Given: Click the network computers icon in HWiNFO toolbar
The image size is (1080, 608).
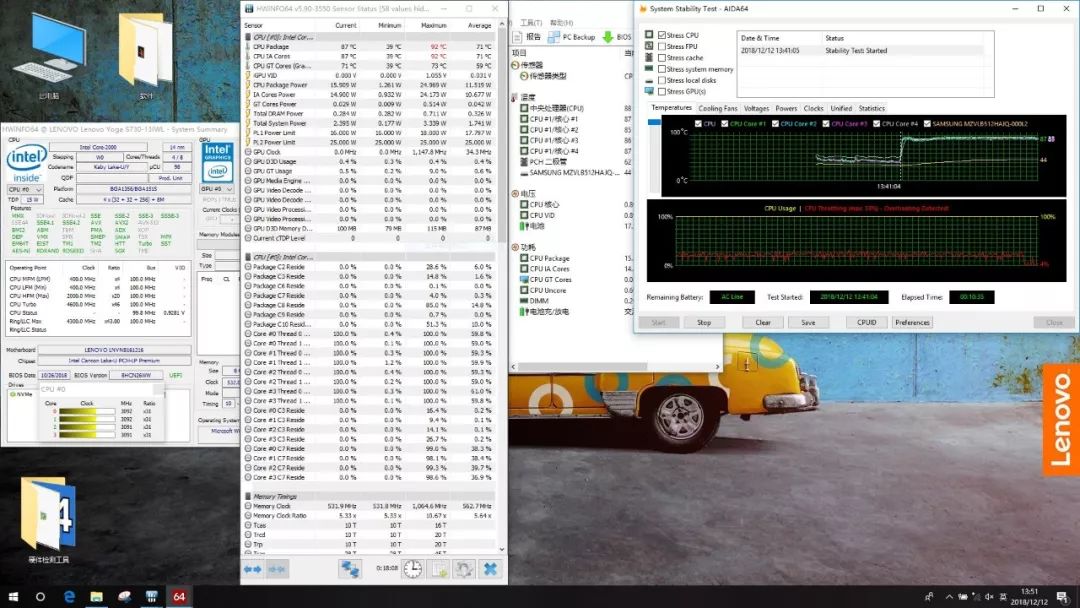Looking at the screenshot, I should click(350, 568).
